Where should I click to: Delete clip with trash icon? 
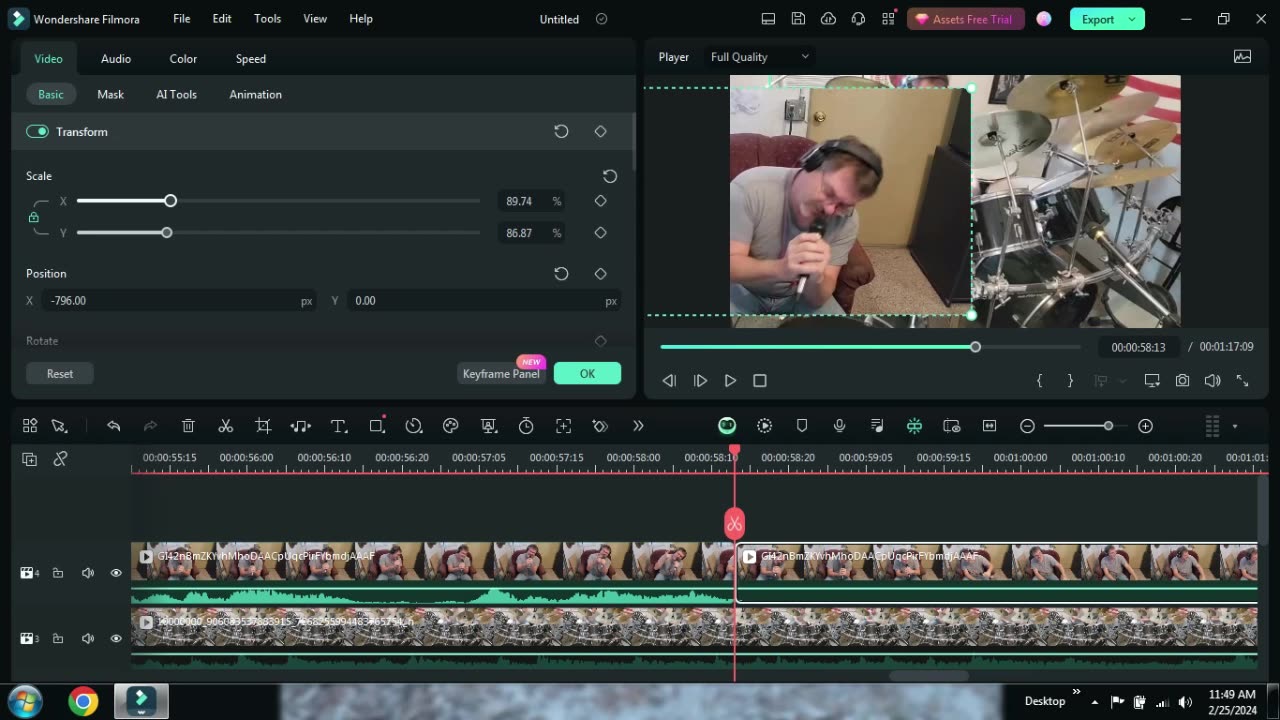click(188, 426)
